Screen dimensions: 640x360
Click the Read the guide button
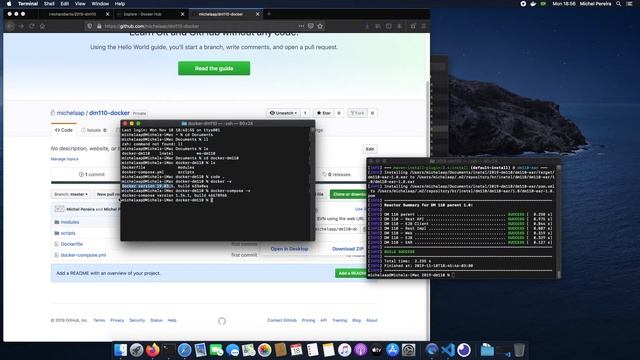[x=214, y=68]
